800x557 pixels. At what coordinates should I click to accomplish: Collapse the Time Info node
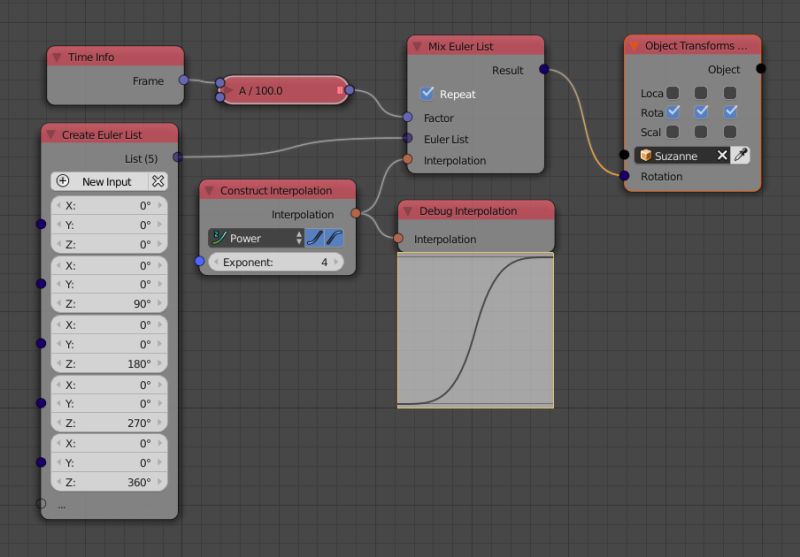pos(57,57)
